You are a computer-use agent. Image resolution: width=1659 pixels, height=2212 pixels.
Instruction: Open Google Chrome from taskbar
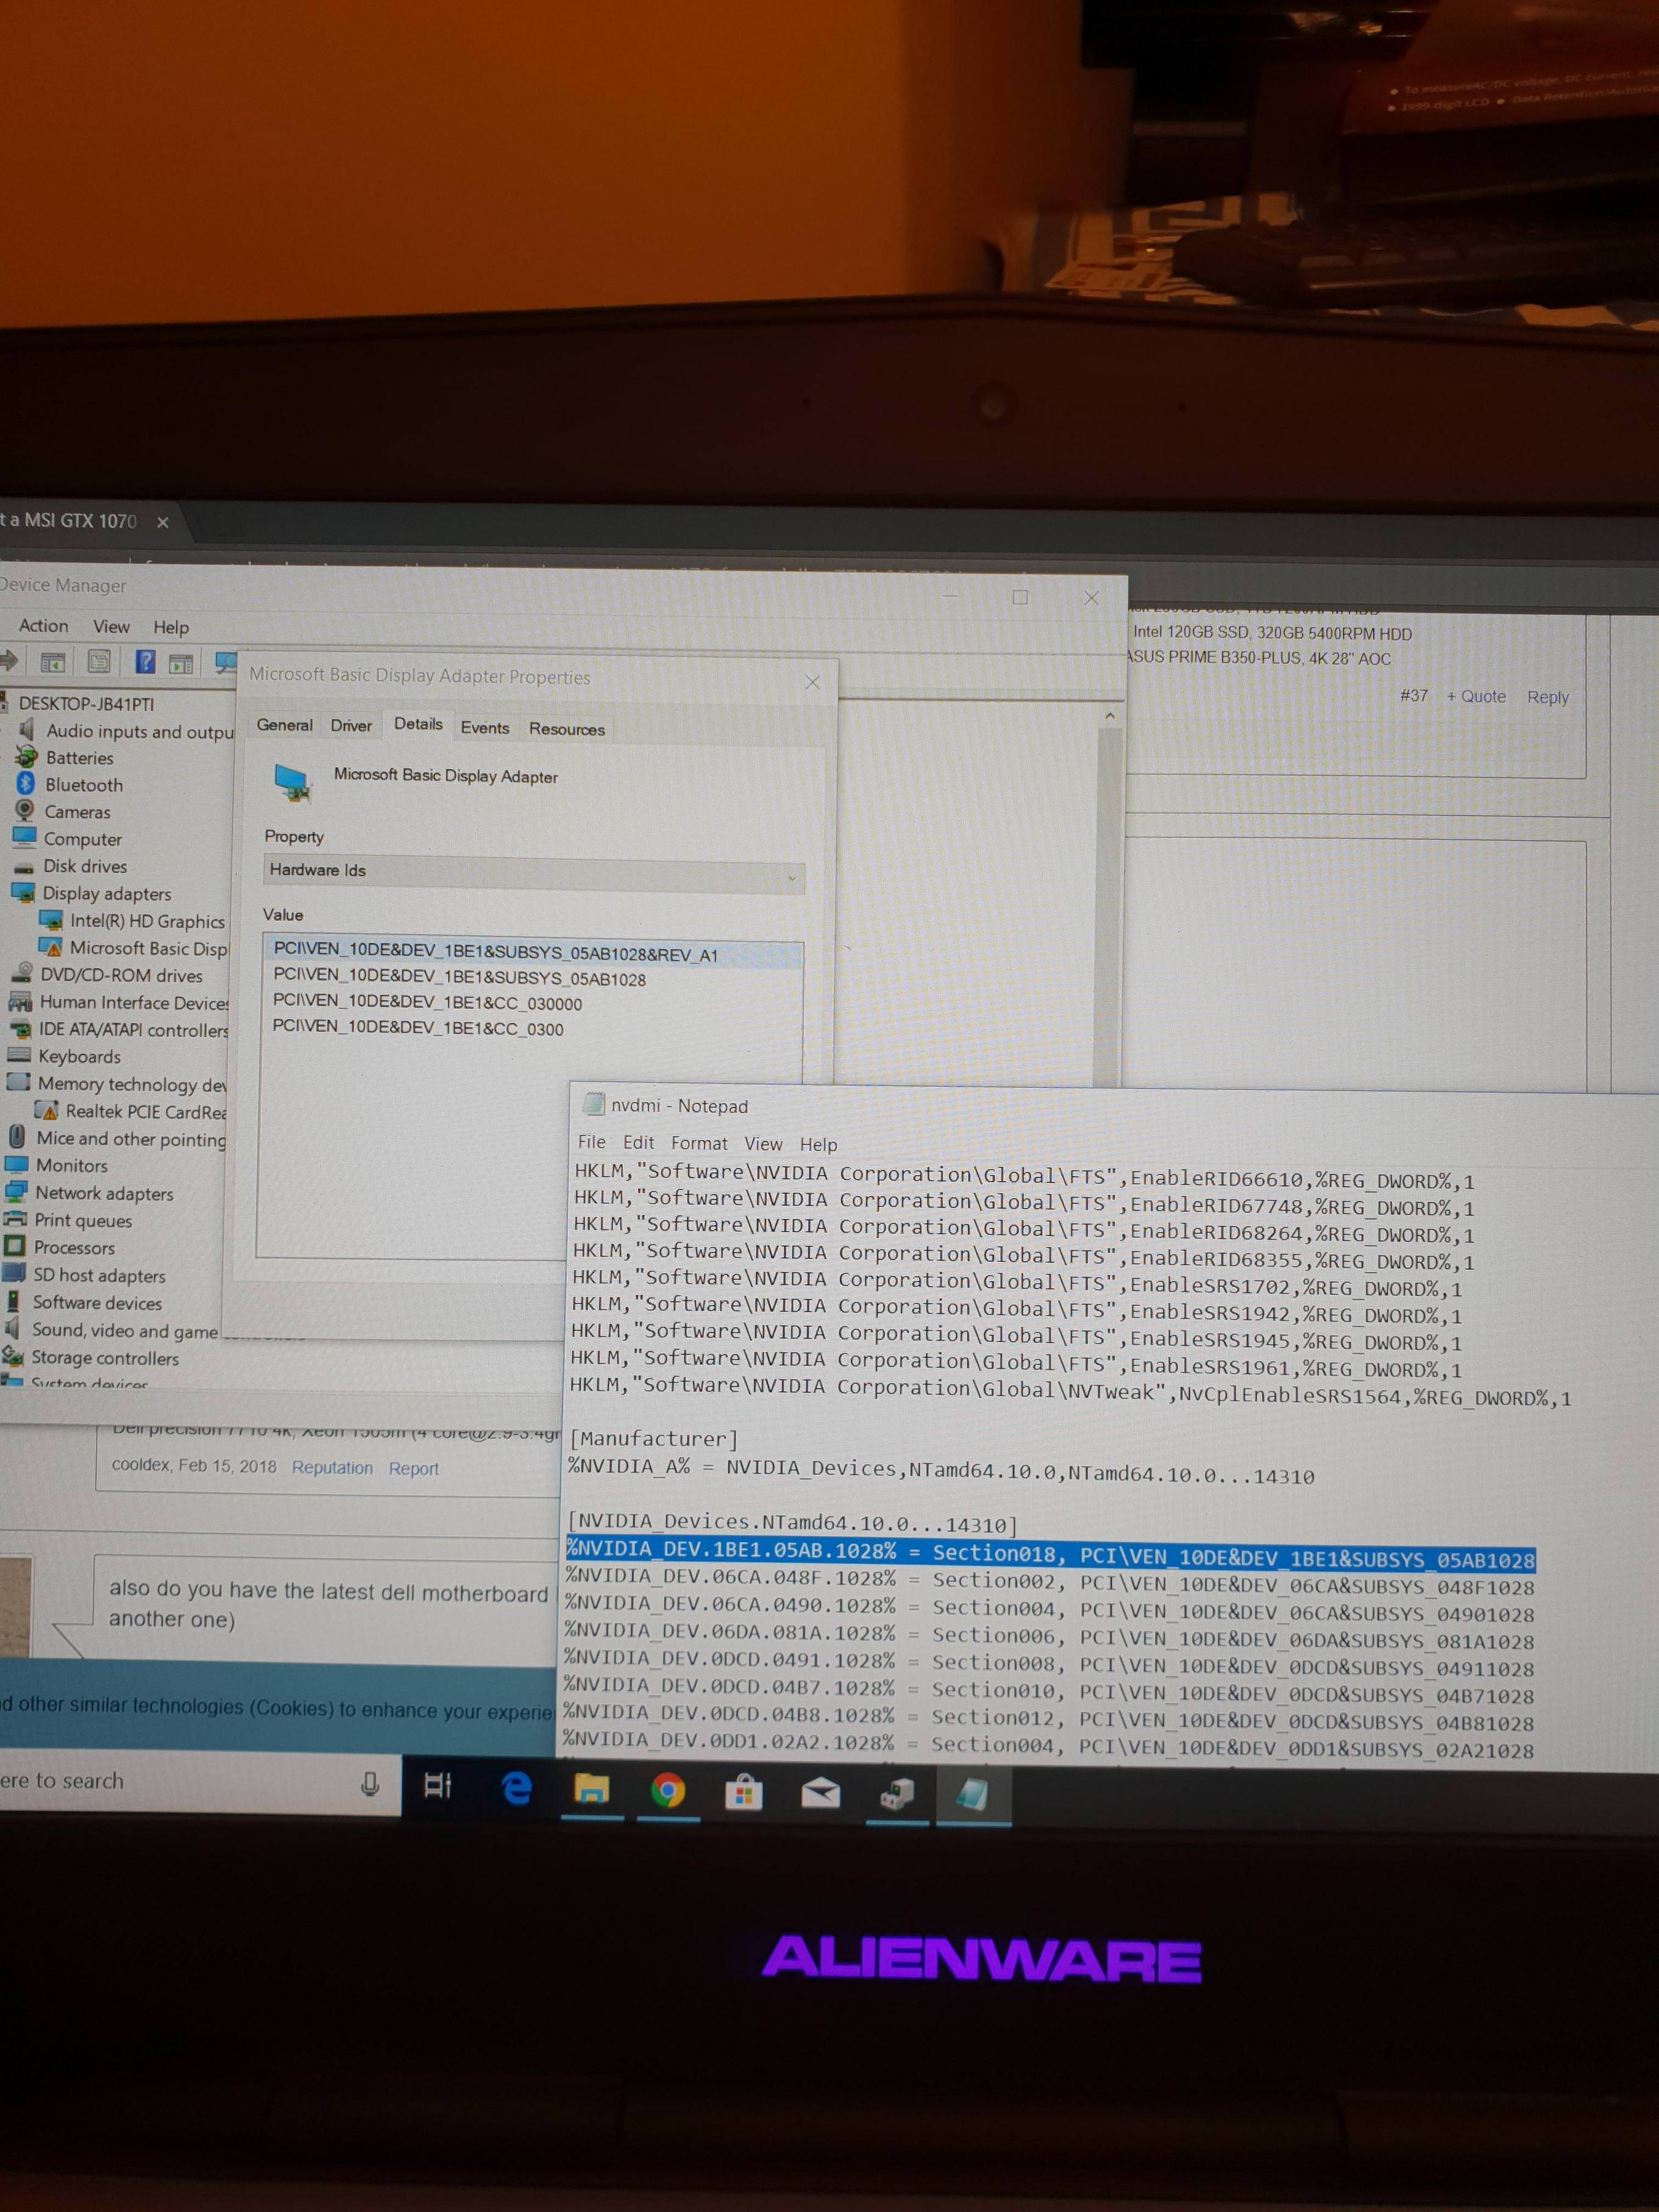667,1790
